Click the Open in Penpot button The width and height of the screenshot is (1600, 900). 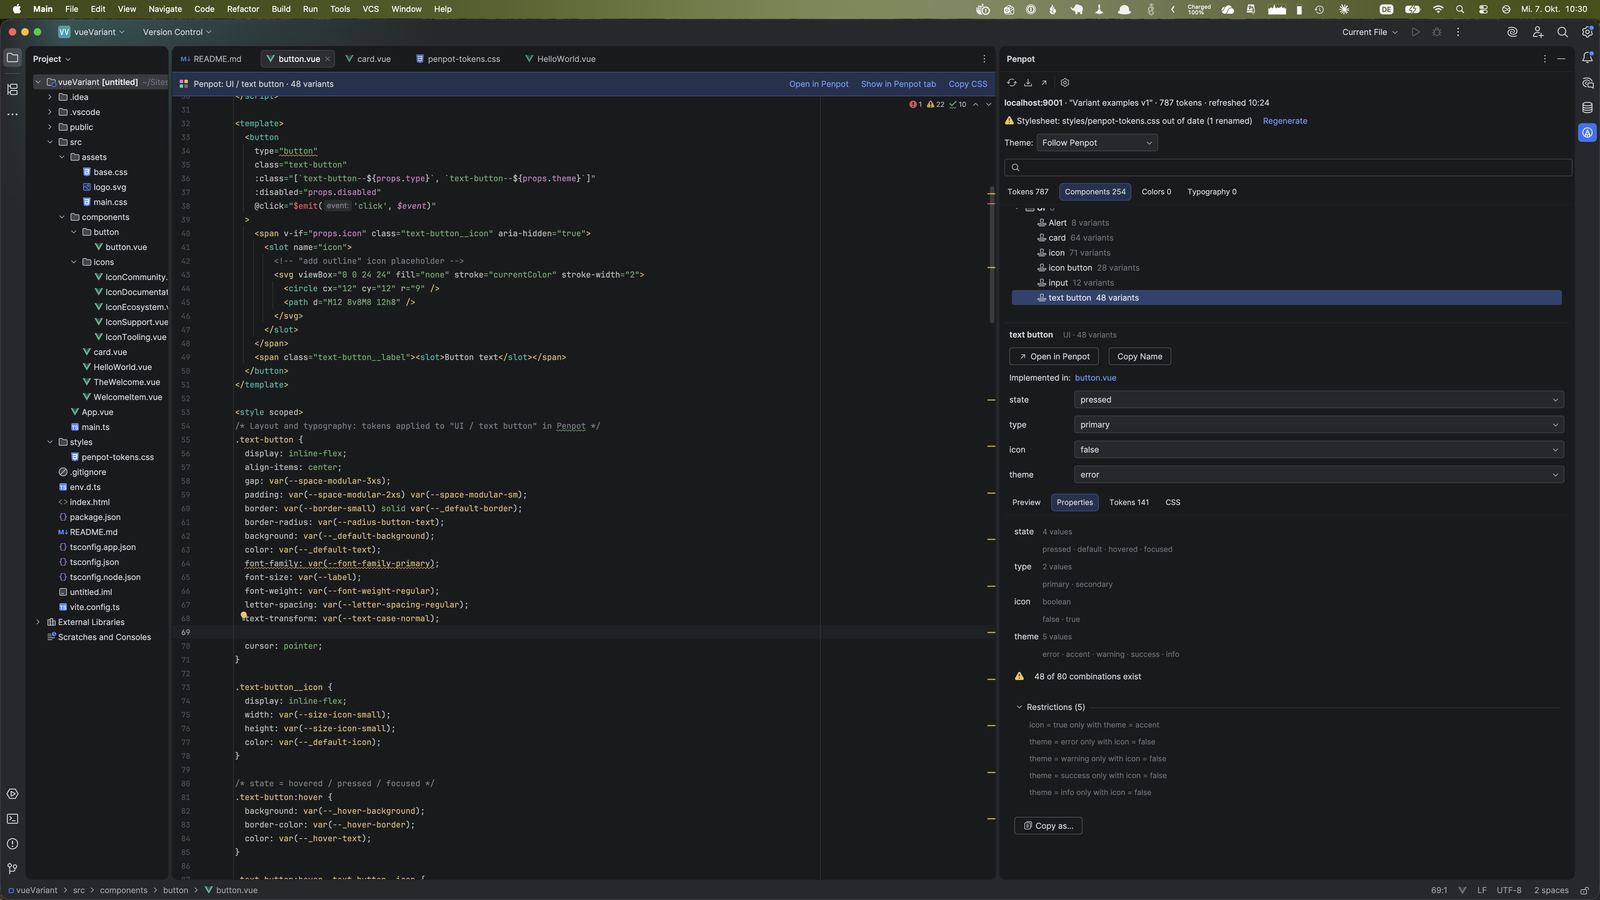(x=1053, y=357)
